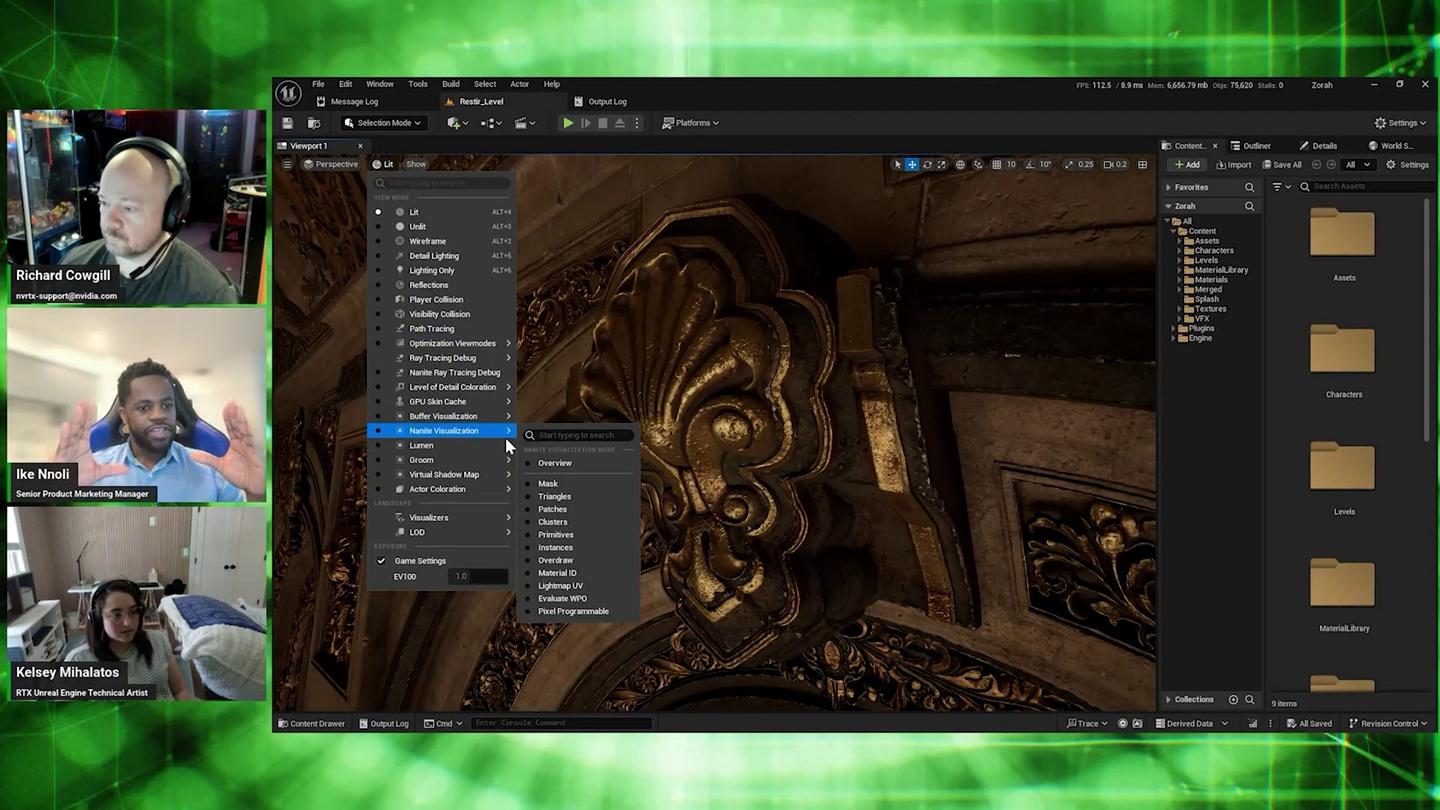Click the Eject button in the play toolbar
Viewport: 1440px width, 810px height.
pyautogui.click(x=619, y=123)
